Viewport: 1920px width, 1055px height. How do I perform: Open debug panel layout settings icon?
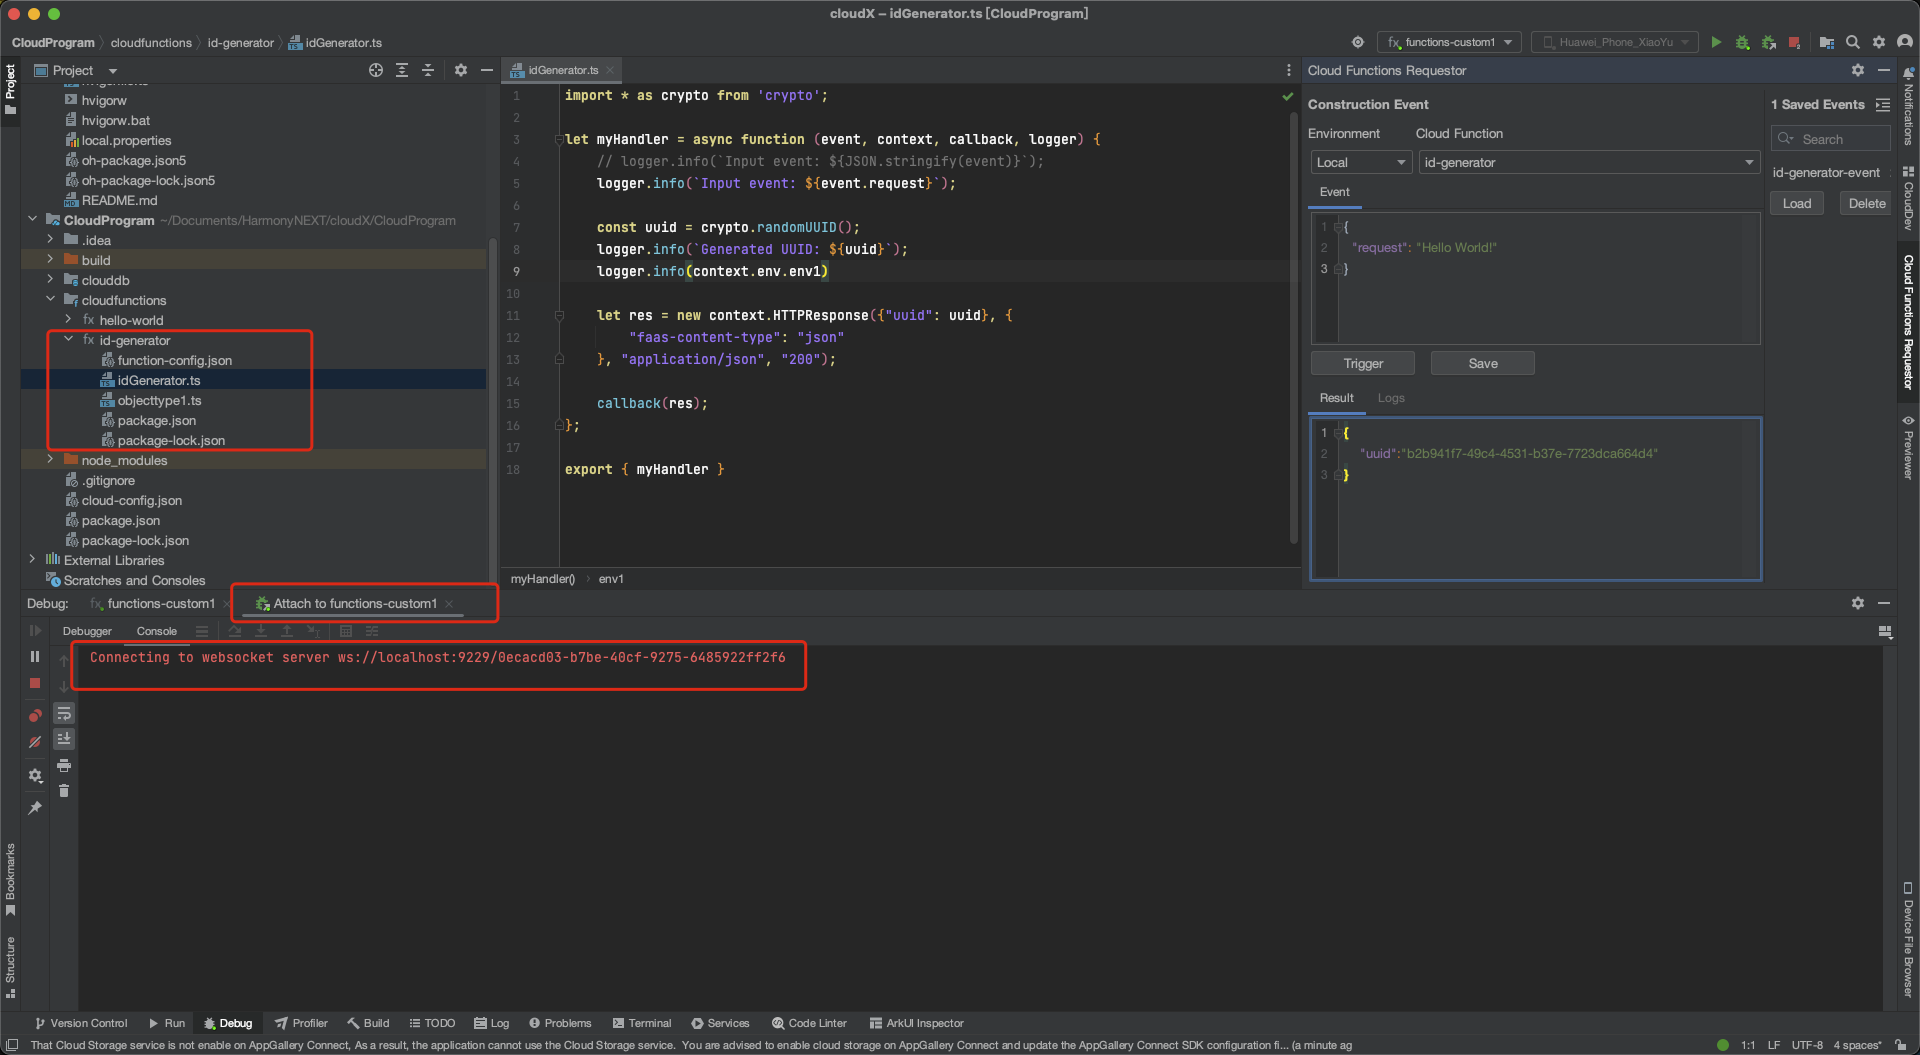click(1885, 631)
